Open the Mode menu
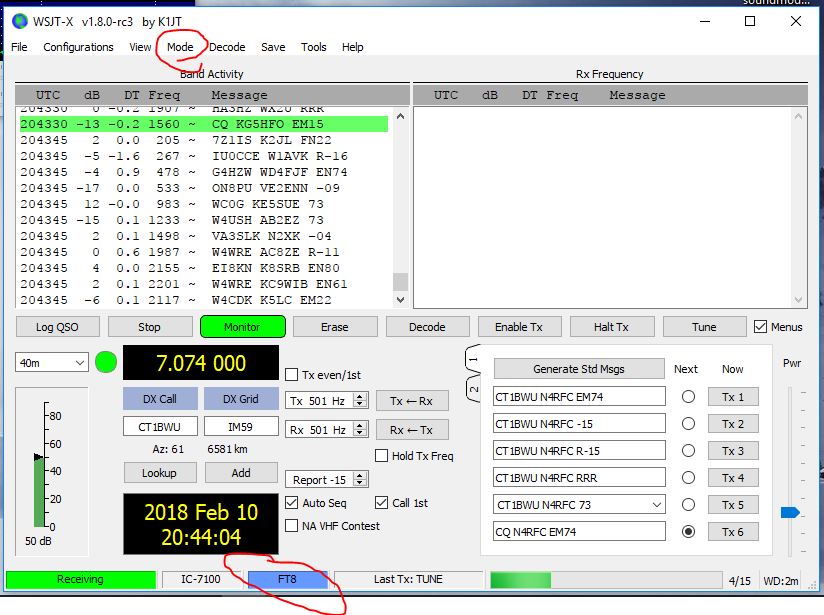 (180, 47)
